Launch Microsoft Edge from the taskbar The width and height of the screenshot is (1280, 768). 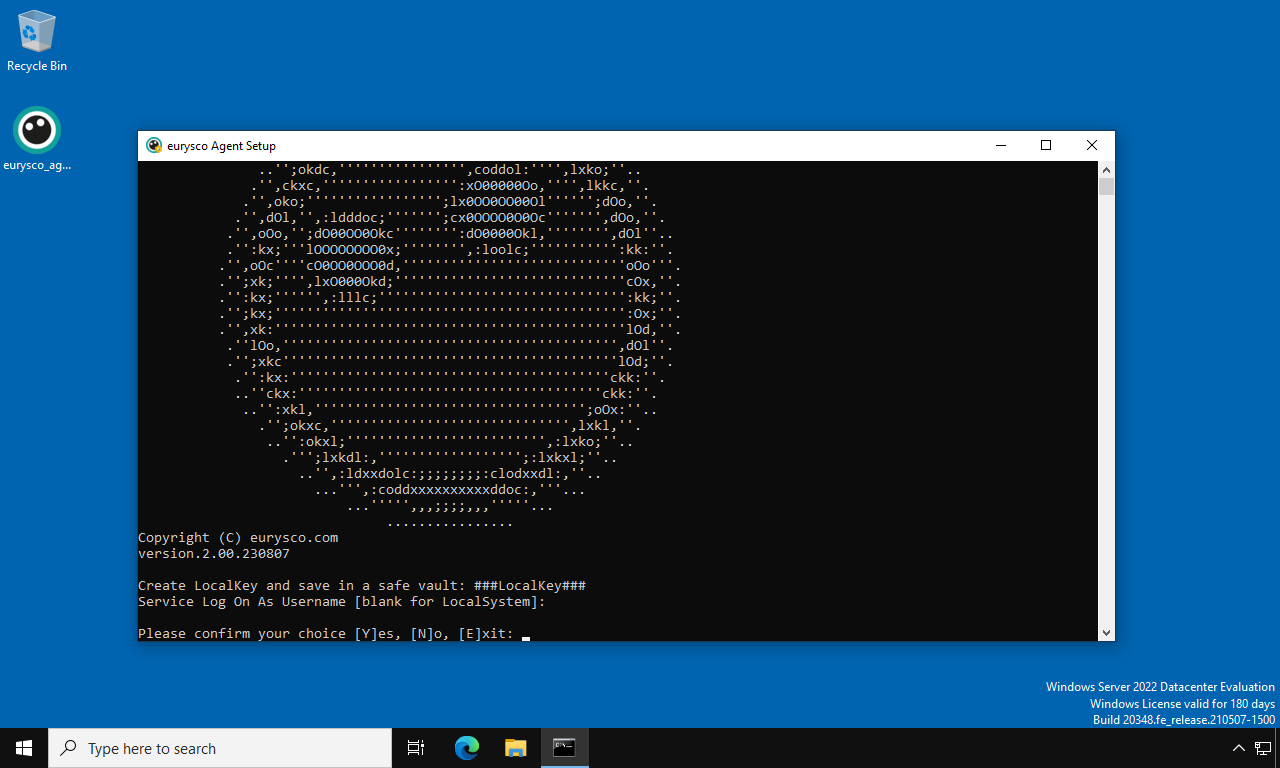click(x=466, y=748)
